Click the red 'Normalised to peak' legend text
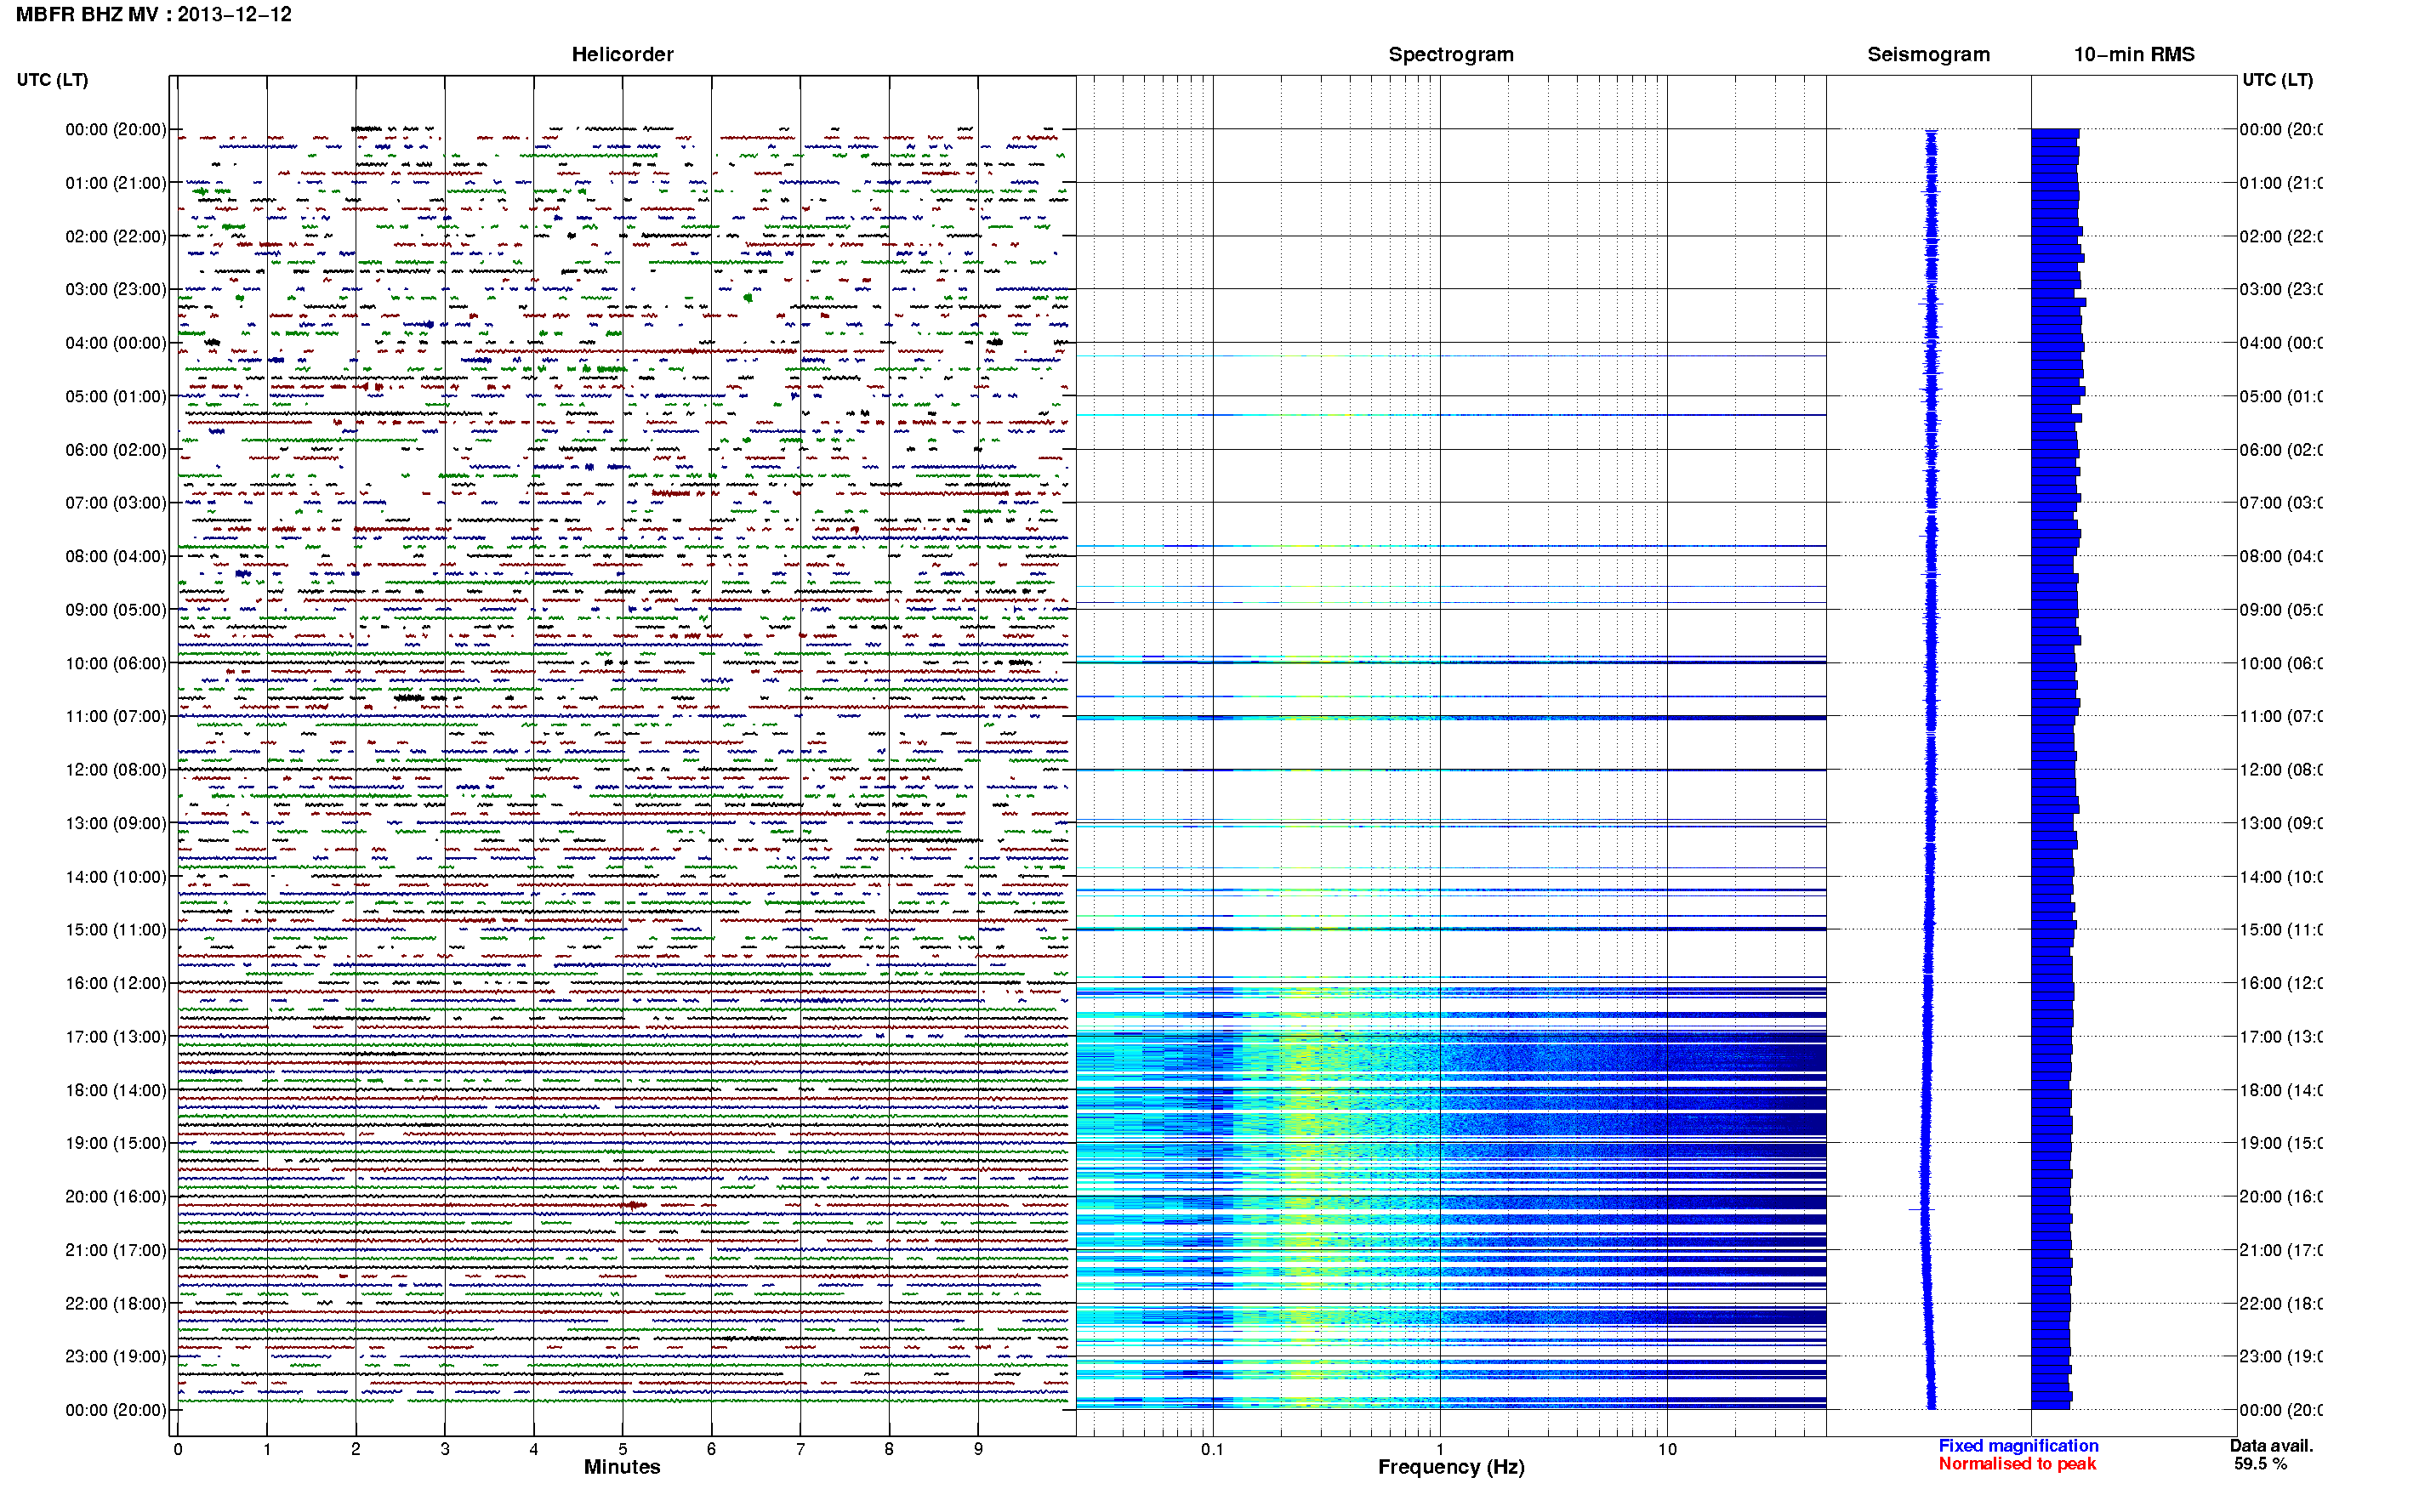The image size is (2419, 1512). coord(2017,1464)
